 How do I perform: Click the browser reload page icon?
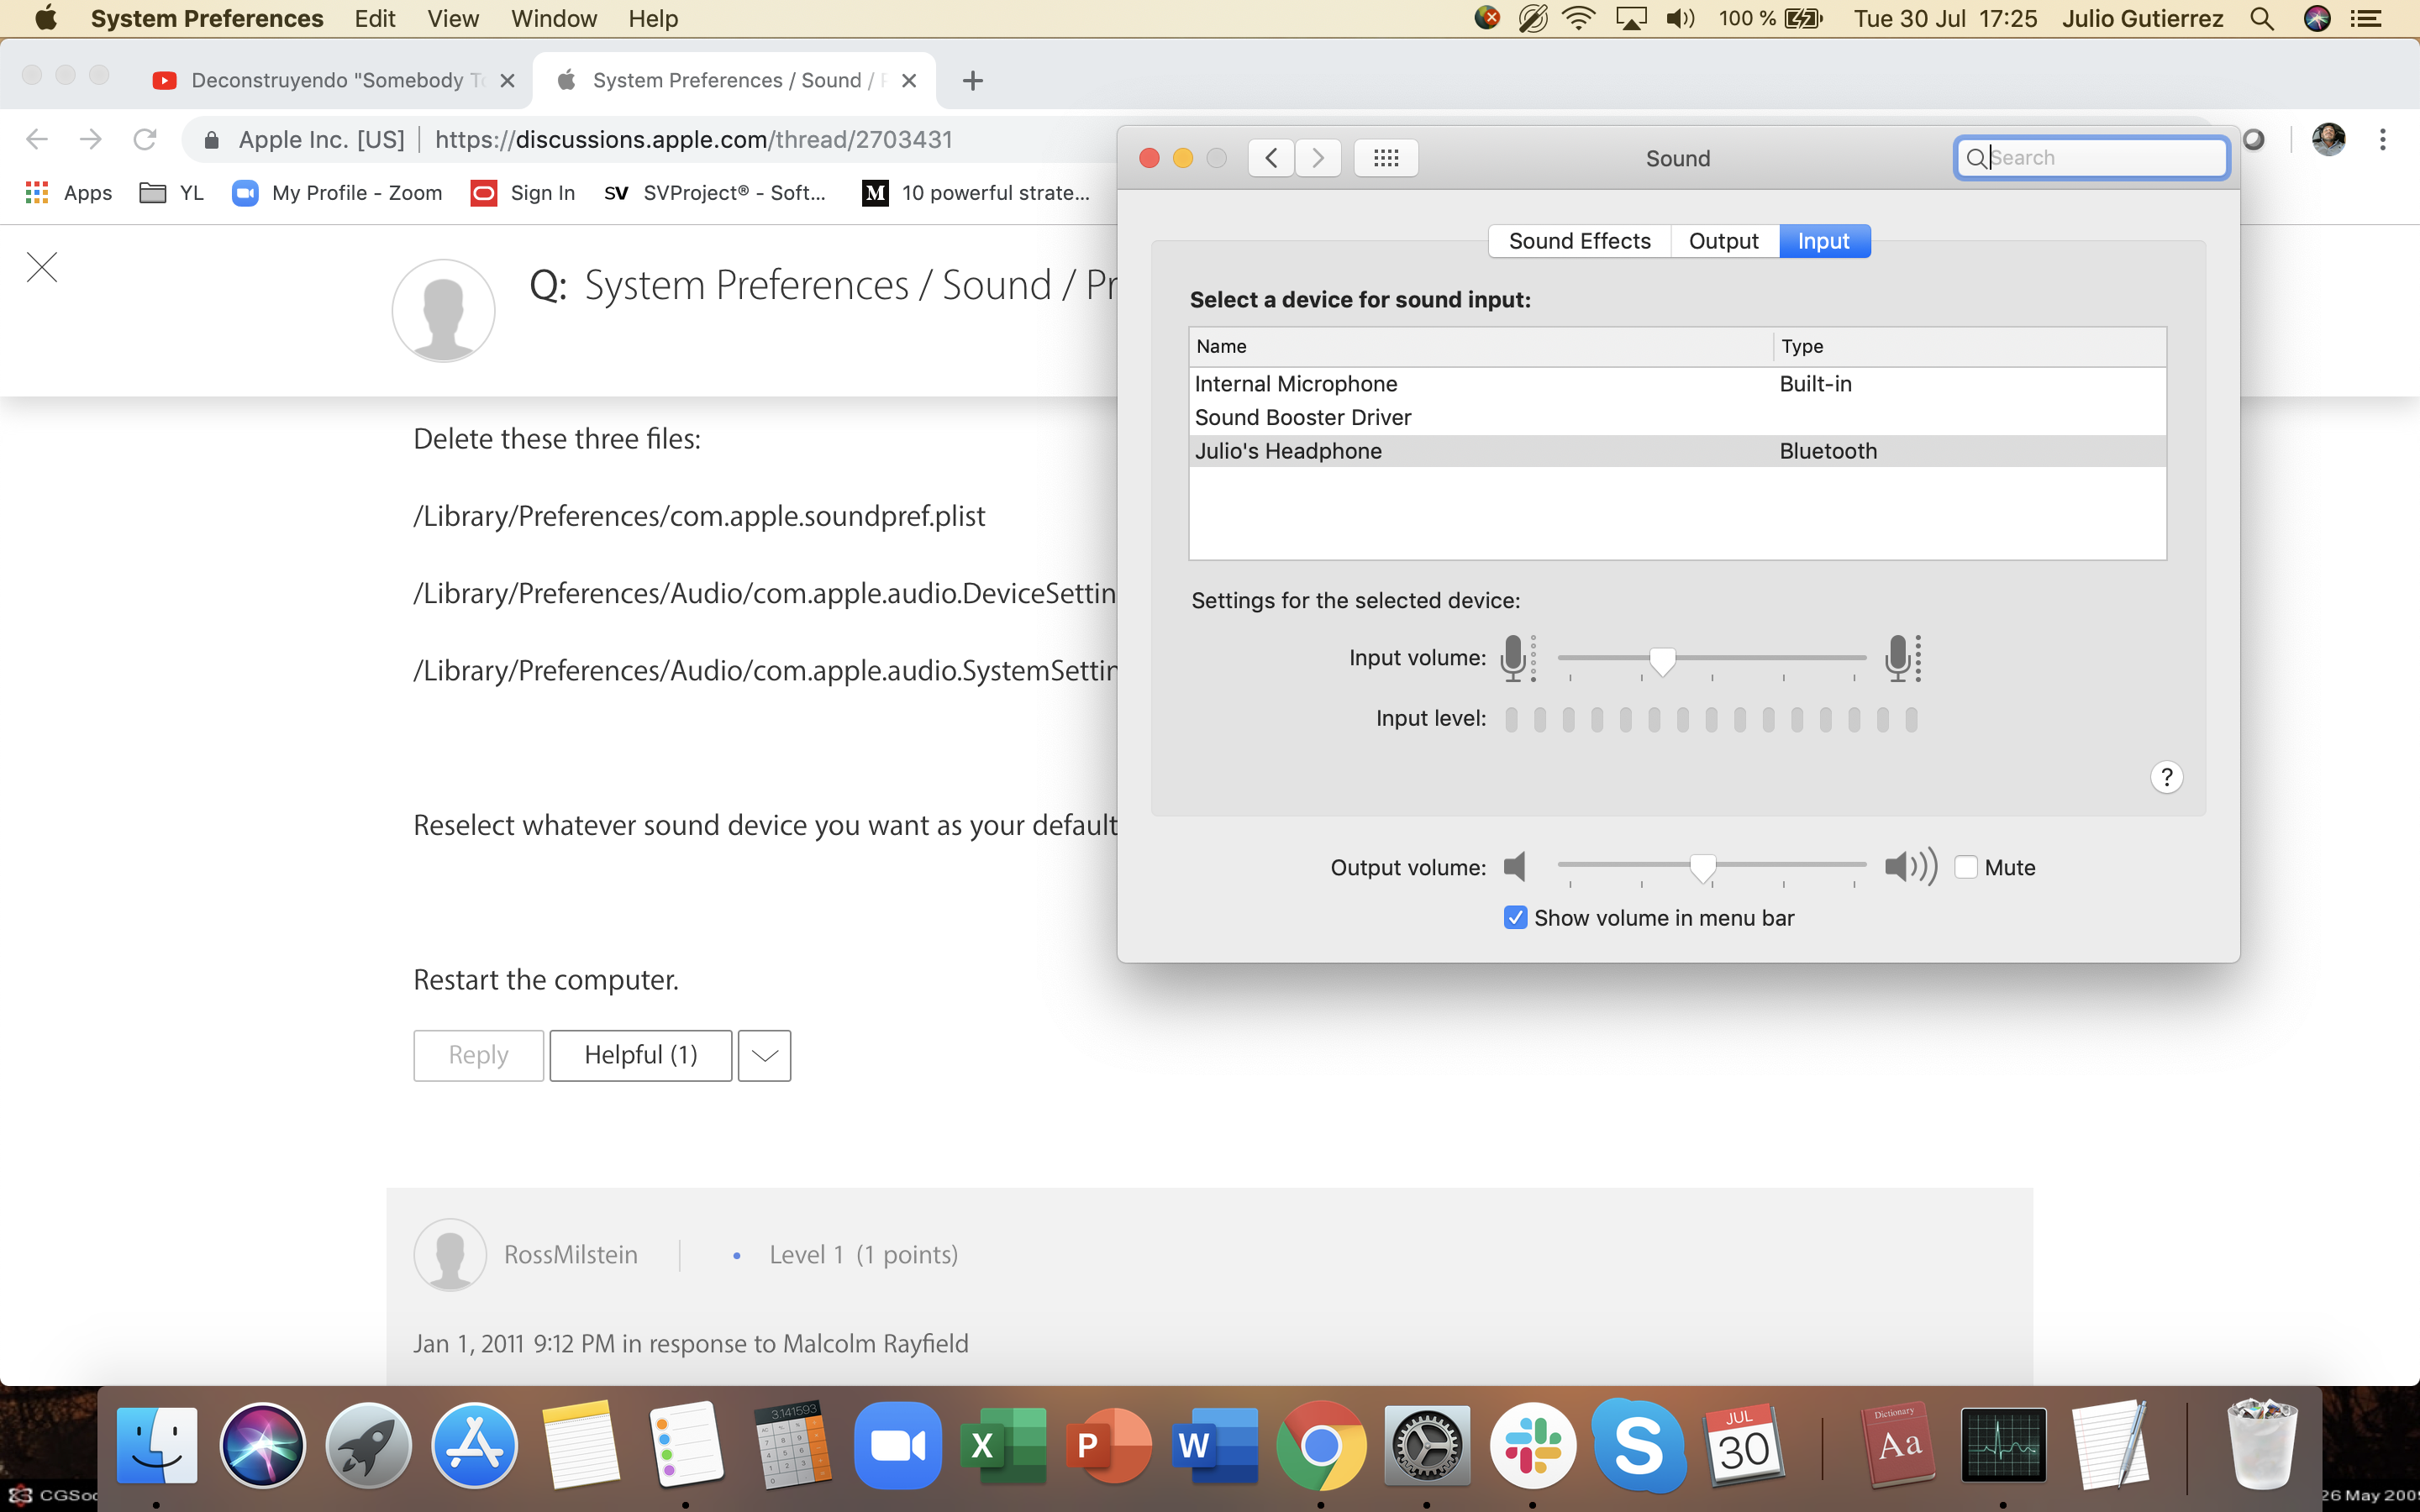(x=145, y=139)
